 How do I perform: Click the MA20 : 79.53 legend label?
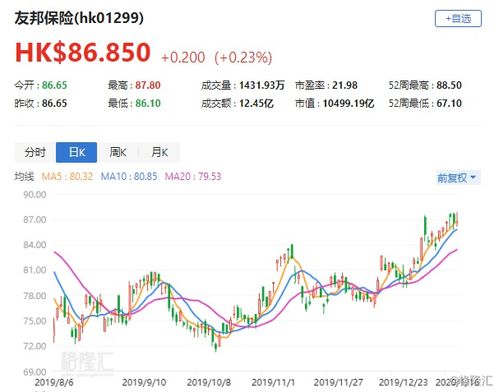(x=193, y=176)
